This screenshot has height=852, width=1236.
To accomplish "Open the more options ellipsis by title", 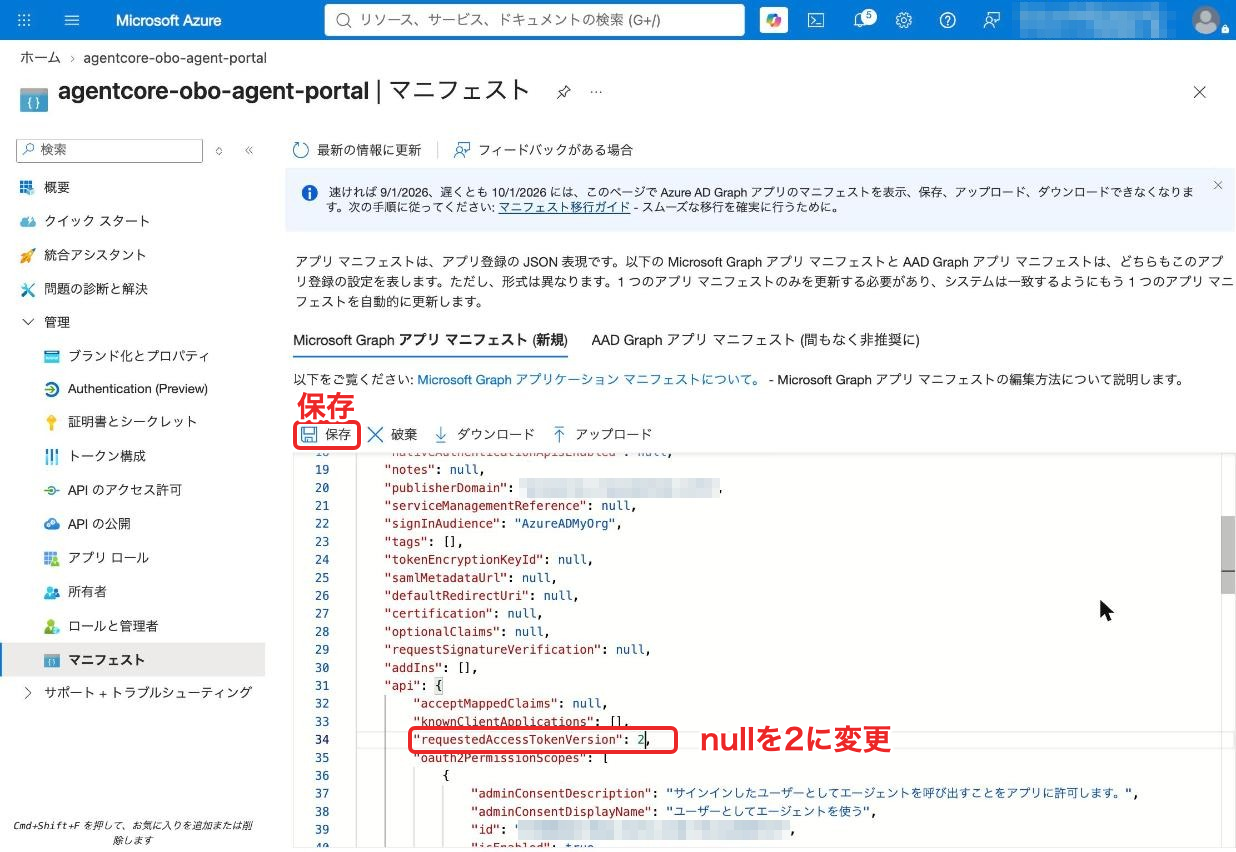I will (596, 92).
